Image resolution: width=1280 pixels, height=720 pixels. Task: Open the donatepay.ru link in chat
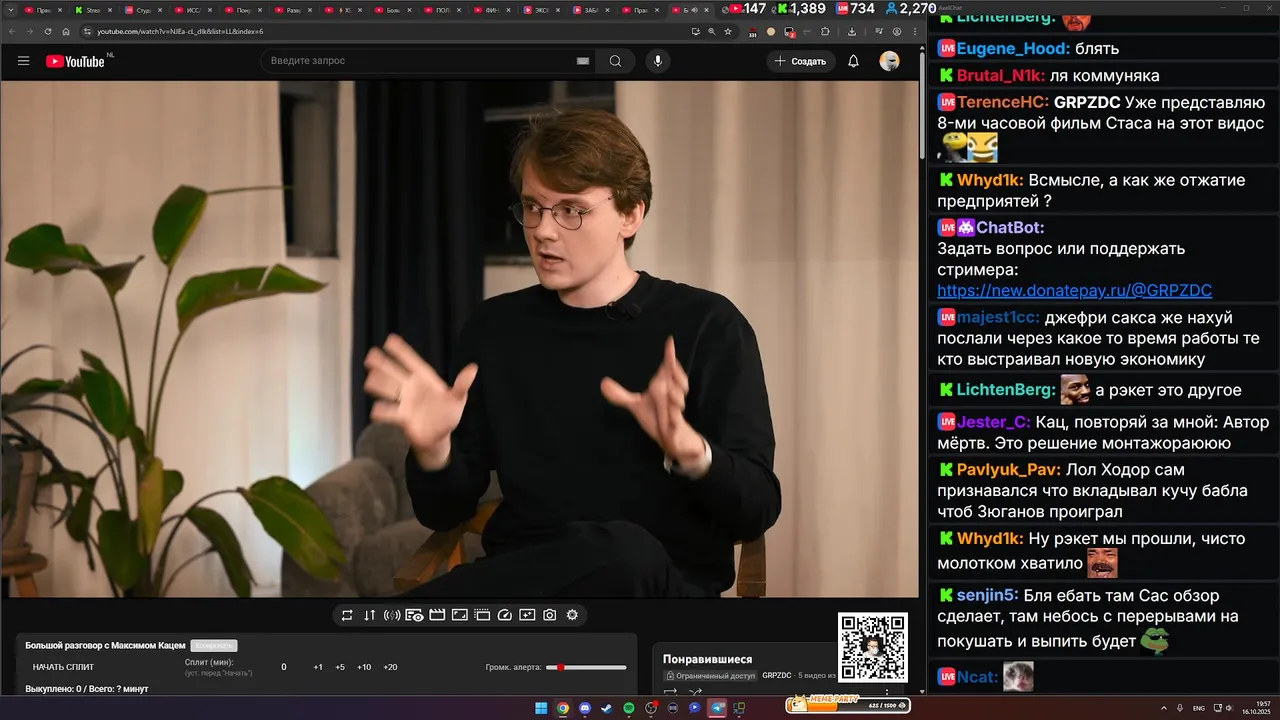[x=1074, y=291]
